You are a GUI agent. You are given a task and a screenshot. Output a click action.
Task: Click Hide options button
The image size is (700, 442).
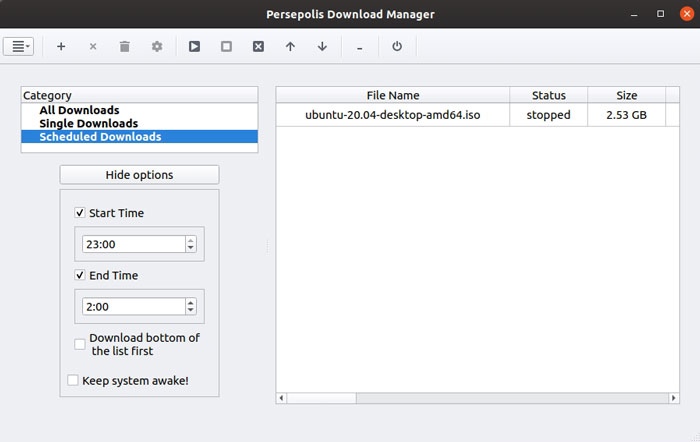pos(139,175)
